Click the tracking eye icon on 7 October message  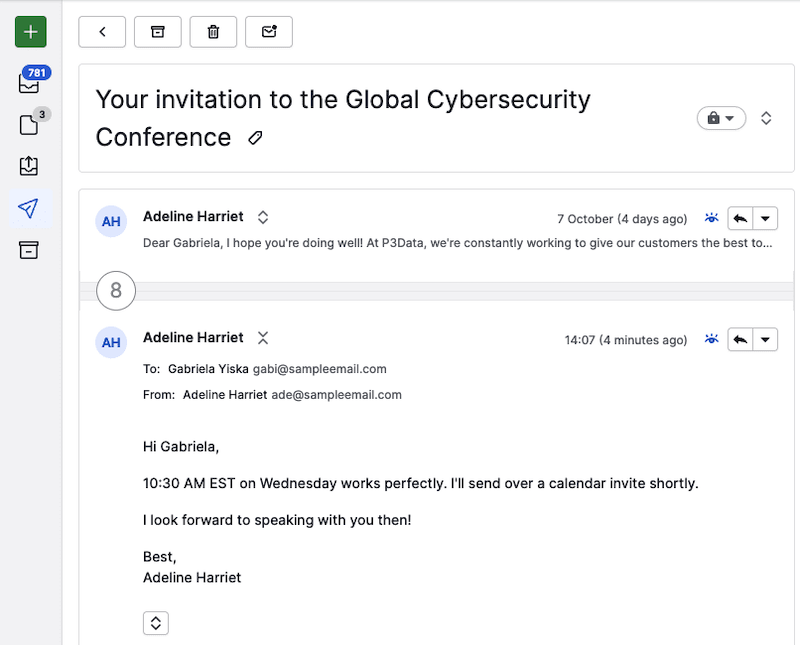pos(711,218)
